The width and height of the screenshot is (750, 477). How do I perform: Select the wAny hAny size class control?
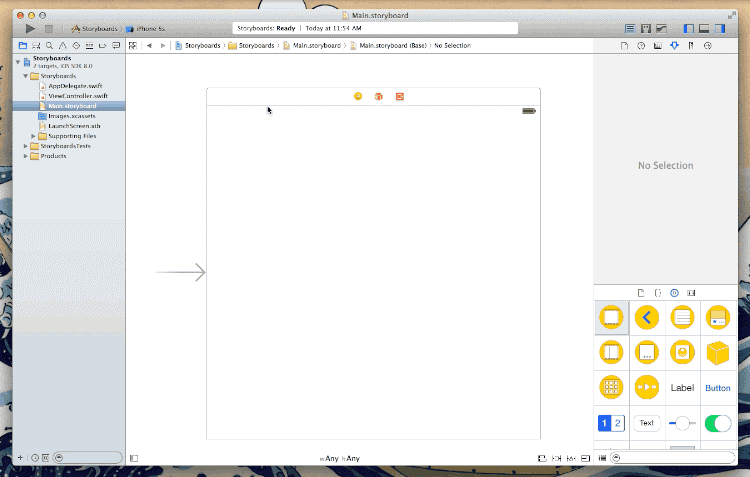[x=340, y=458]
